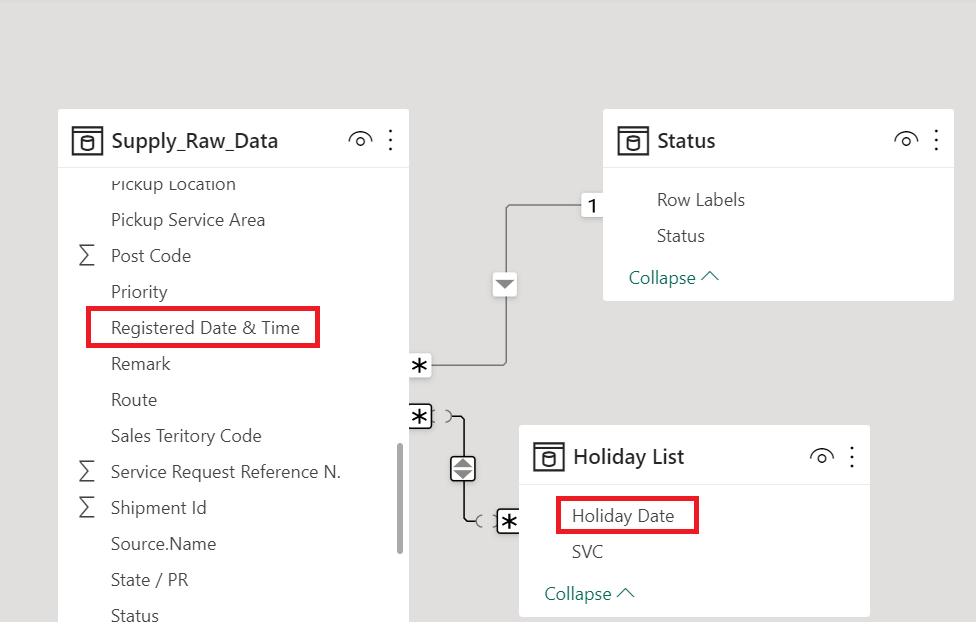This screenshot has width=976, height=622.
Task: Click the '1' cardinality marker on Status table
Action: (592, 205)
